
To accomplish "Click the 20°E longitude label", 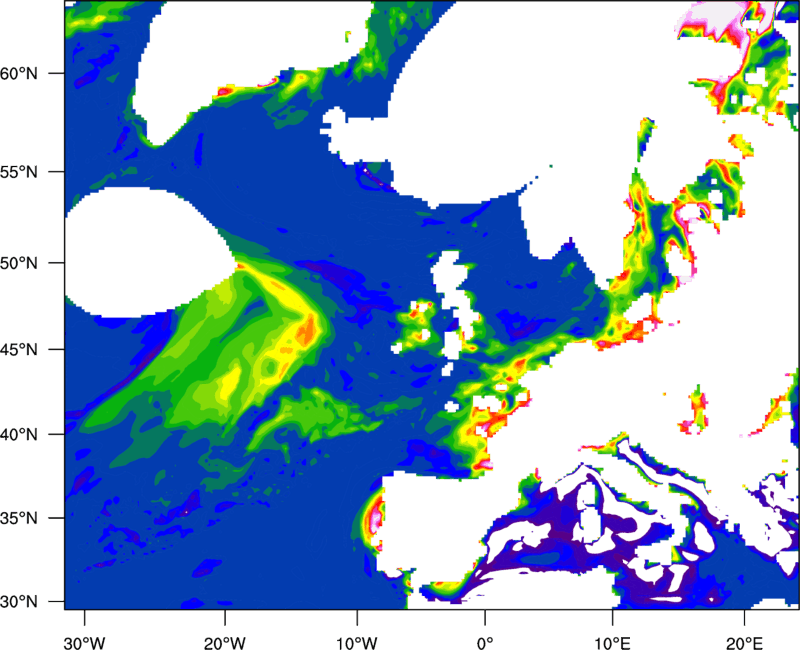I will click(x=744, y=643).
